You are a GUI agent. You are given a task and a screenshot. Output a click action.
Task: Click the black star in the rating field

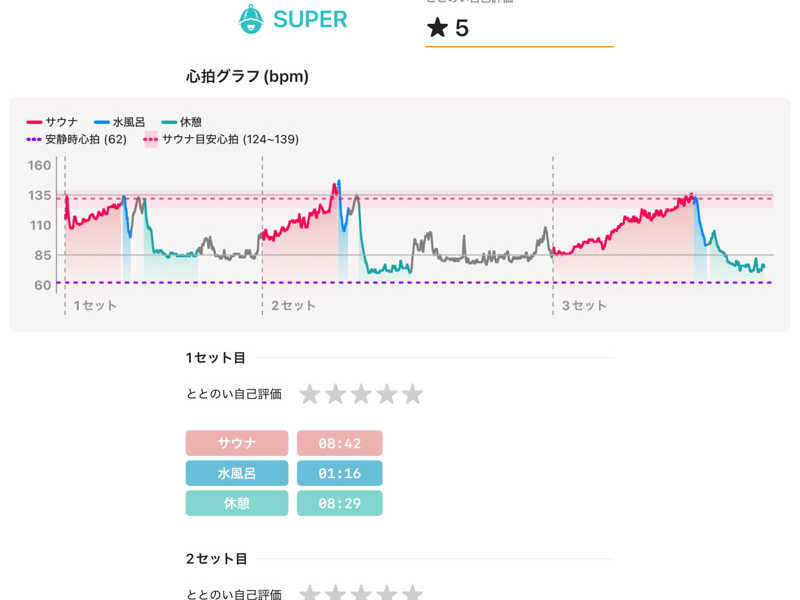click(437, 28)
